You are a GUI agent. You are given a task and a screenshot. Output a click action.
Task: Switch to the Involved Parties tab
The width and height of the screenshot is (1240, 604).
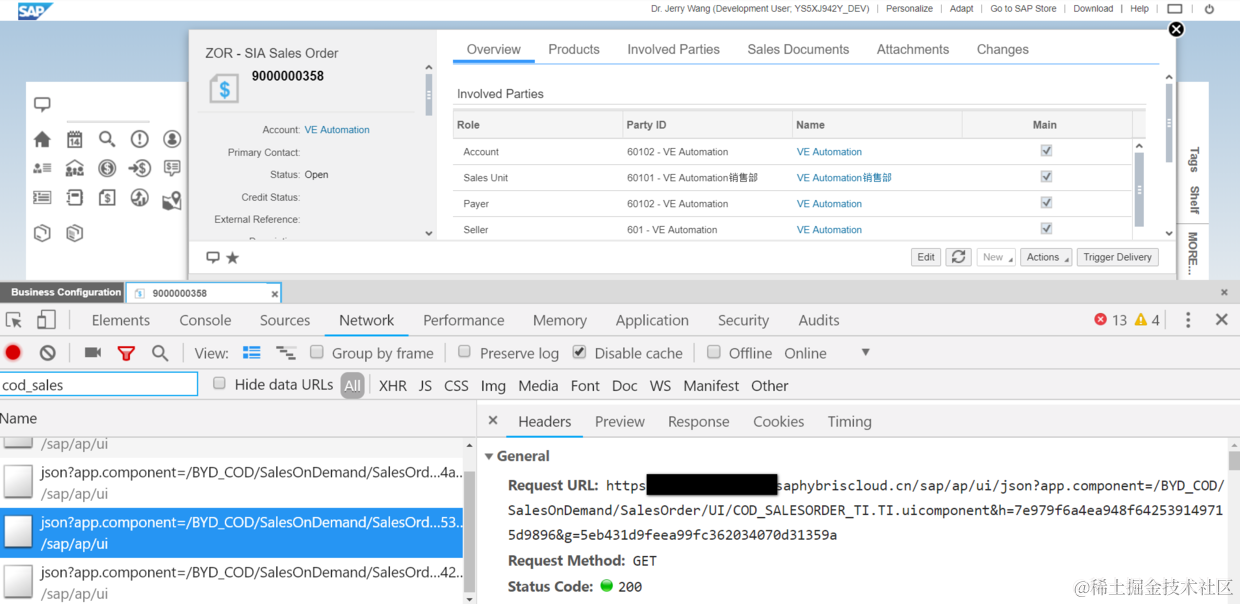click(673, 49)
